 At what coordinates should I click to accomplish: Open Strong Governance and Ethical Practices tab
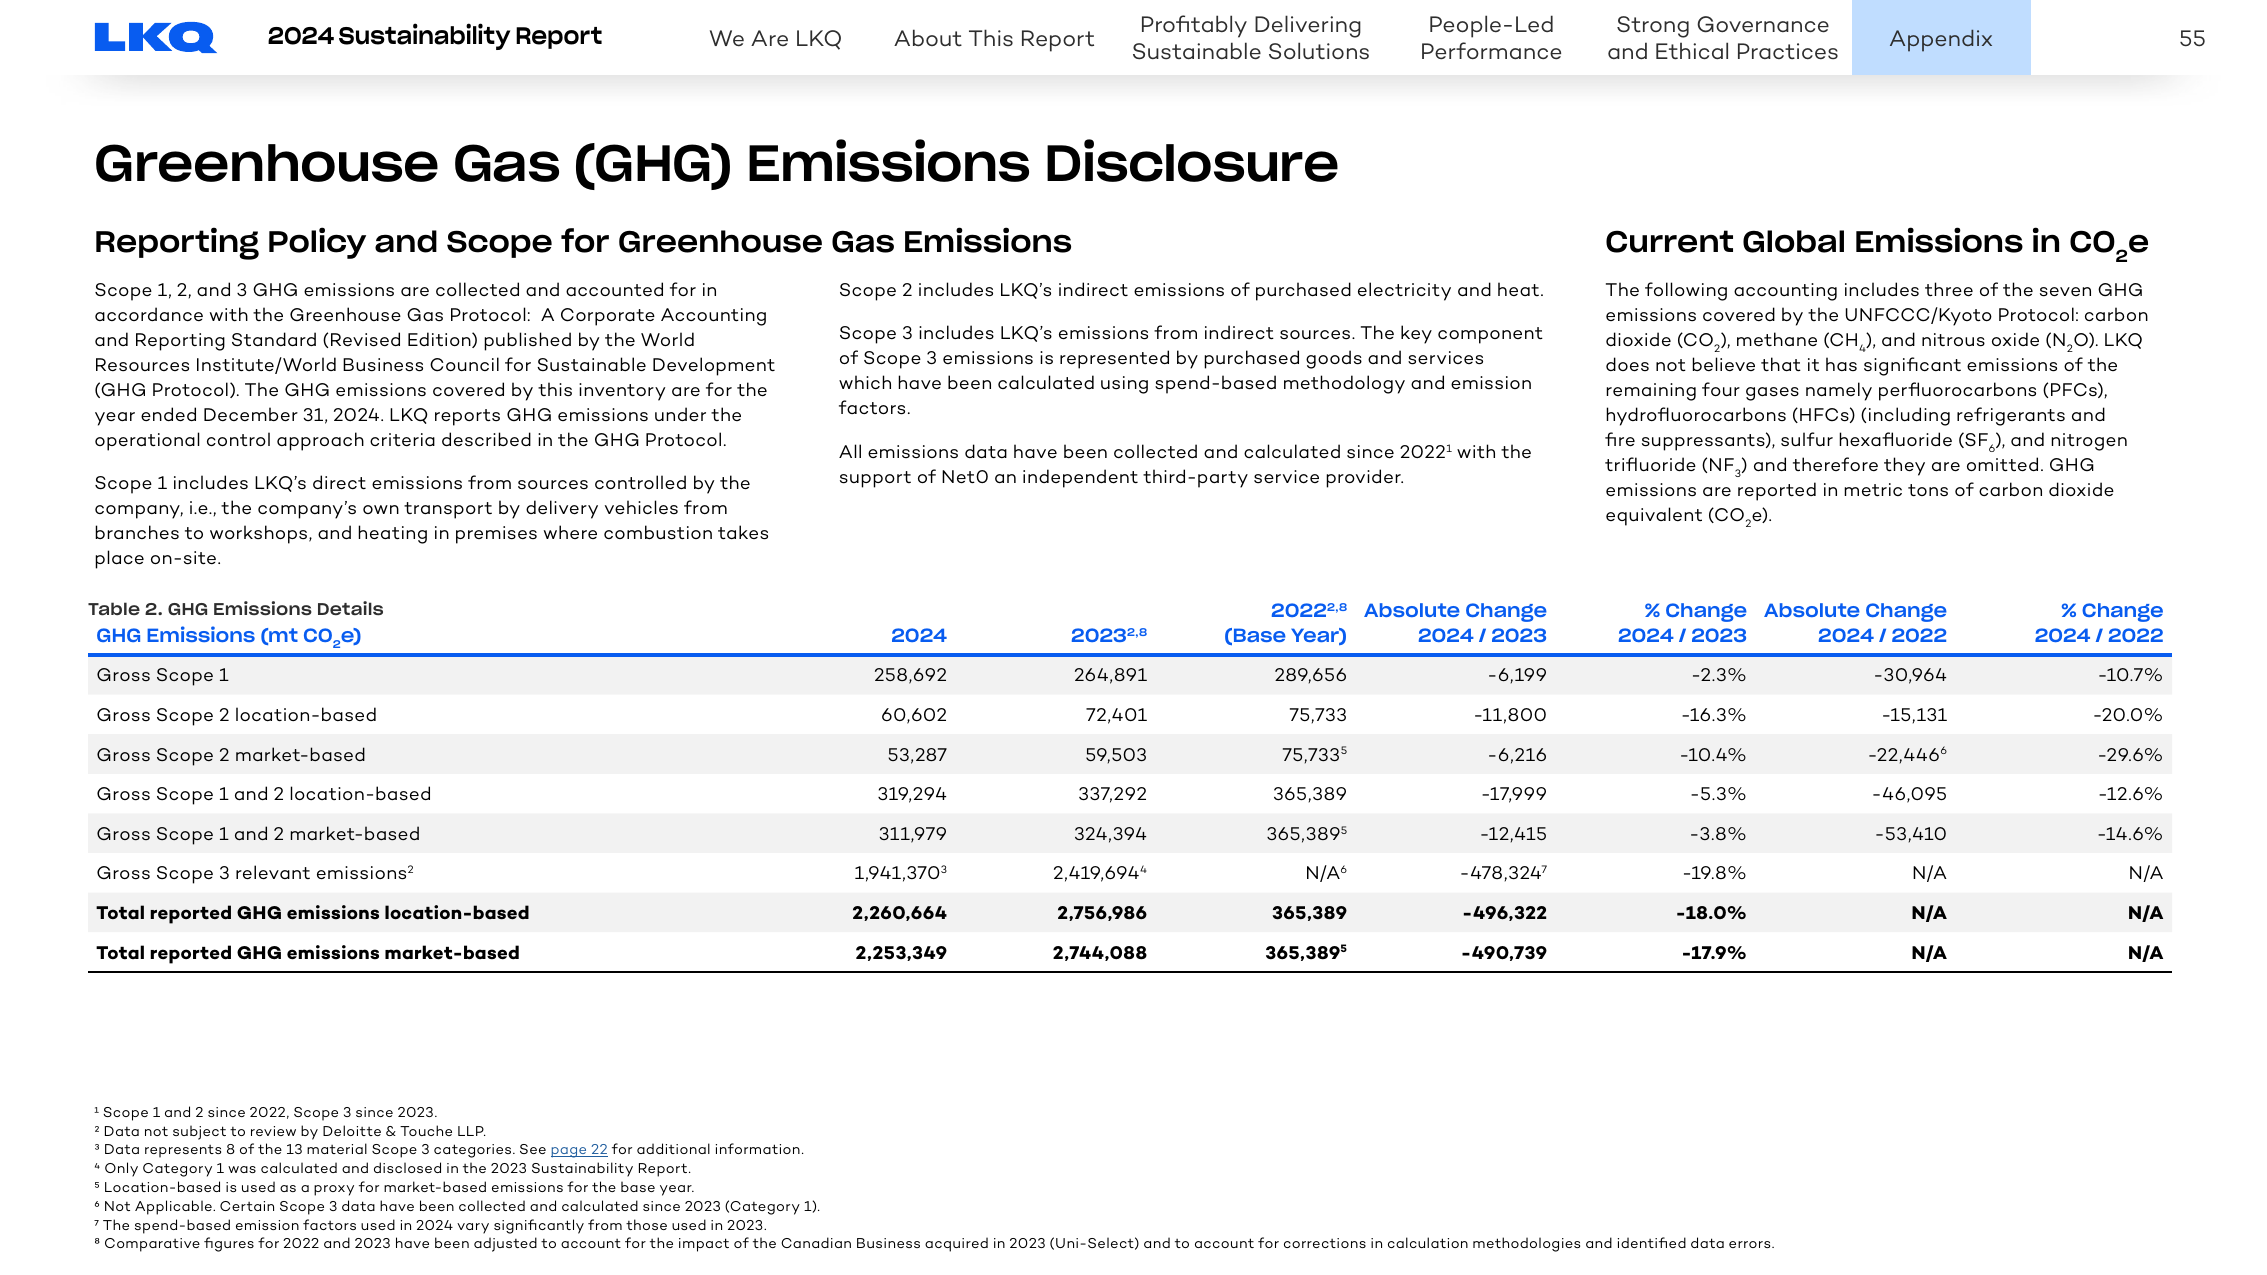pos(1722,38)
